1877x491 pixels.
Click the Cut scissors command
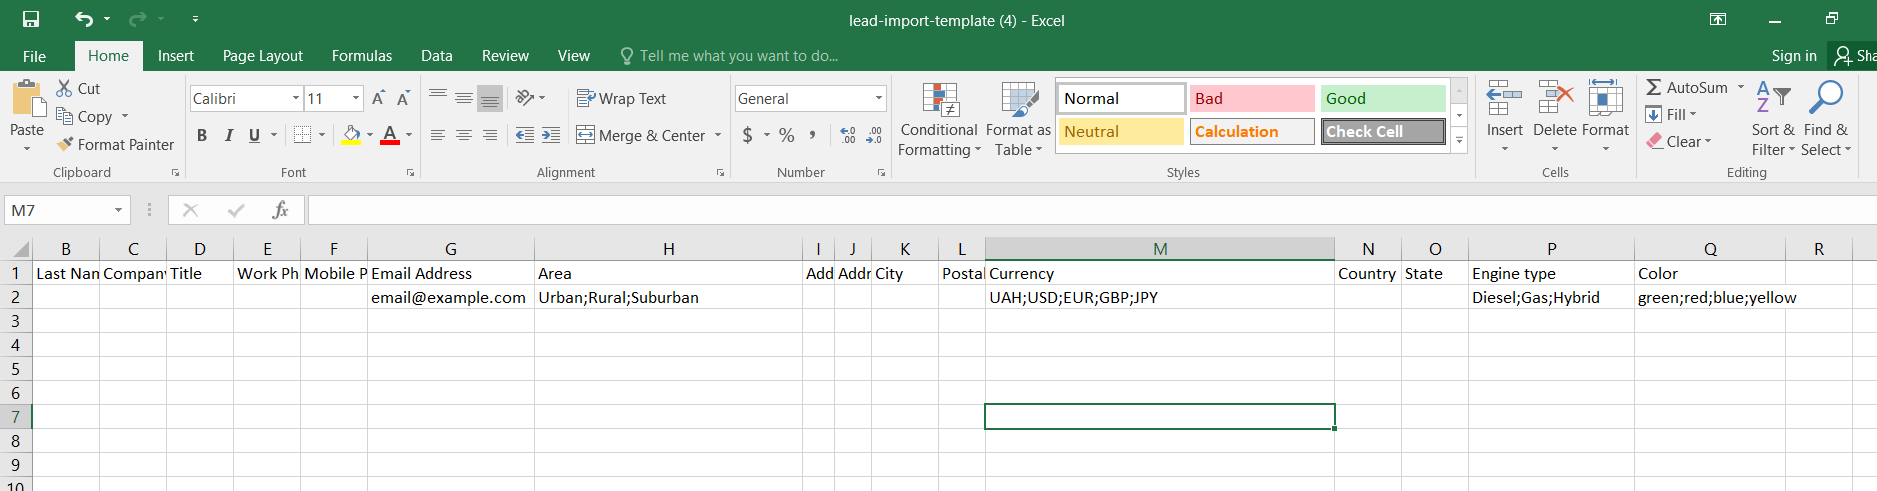(78, 88)
